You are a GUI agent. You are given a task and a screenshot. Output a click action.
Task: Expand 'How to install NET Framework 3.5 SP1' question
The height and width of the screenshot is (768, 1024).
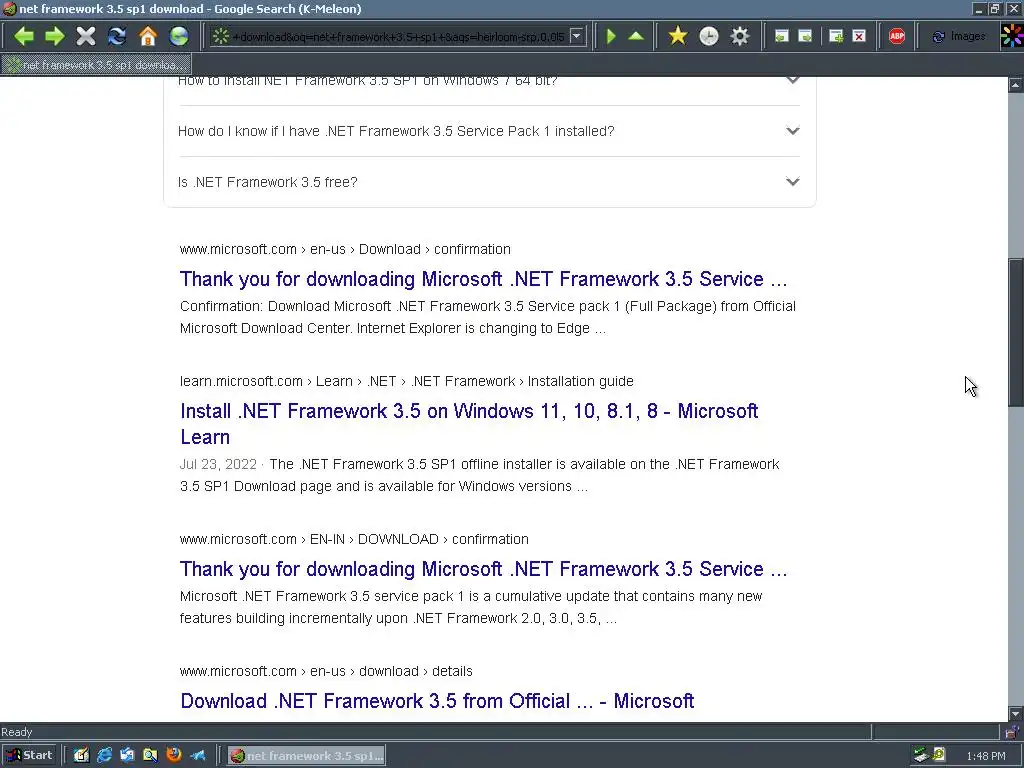click(488, 81)
